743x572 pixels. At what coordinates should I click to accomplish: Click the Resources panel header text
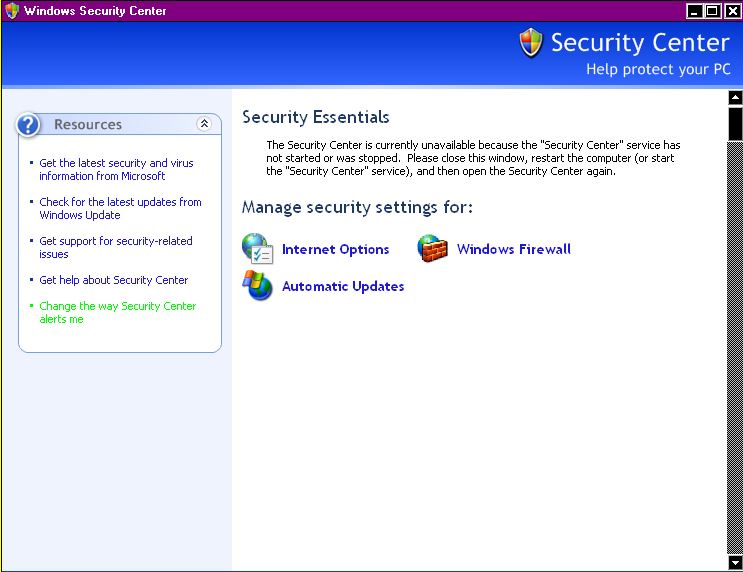coord(88,124)
